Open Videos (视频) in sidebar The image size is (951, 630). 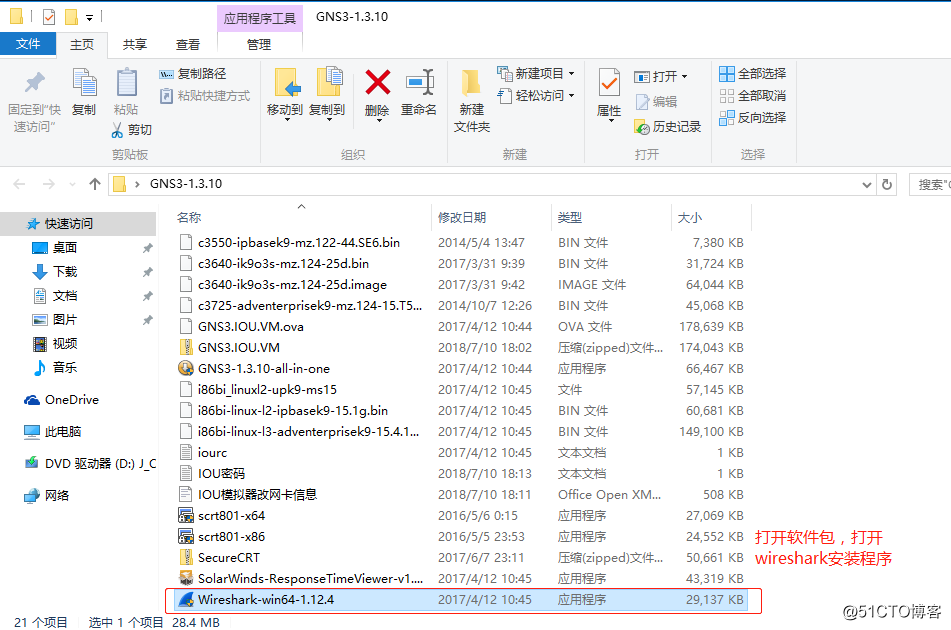tap(64, 344)
